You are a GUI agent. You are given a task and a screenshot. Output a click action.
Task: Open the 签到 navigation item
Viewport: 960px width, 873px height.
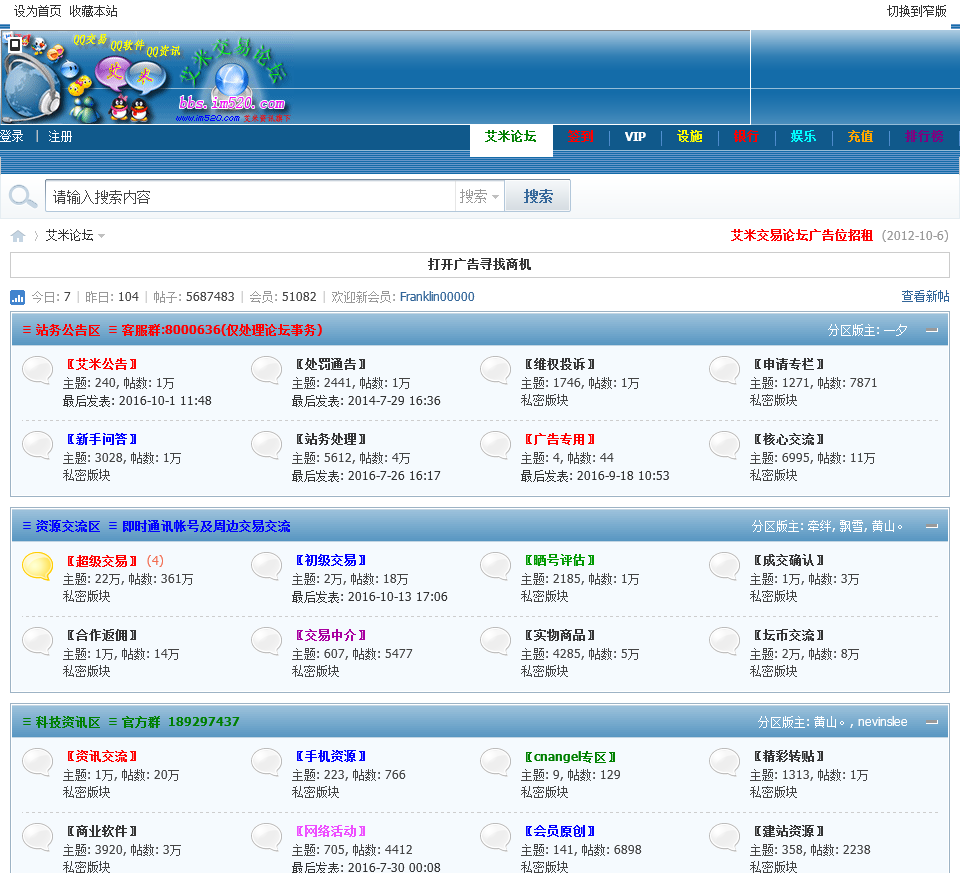pyautogui.click(x=580, y=137)
